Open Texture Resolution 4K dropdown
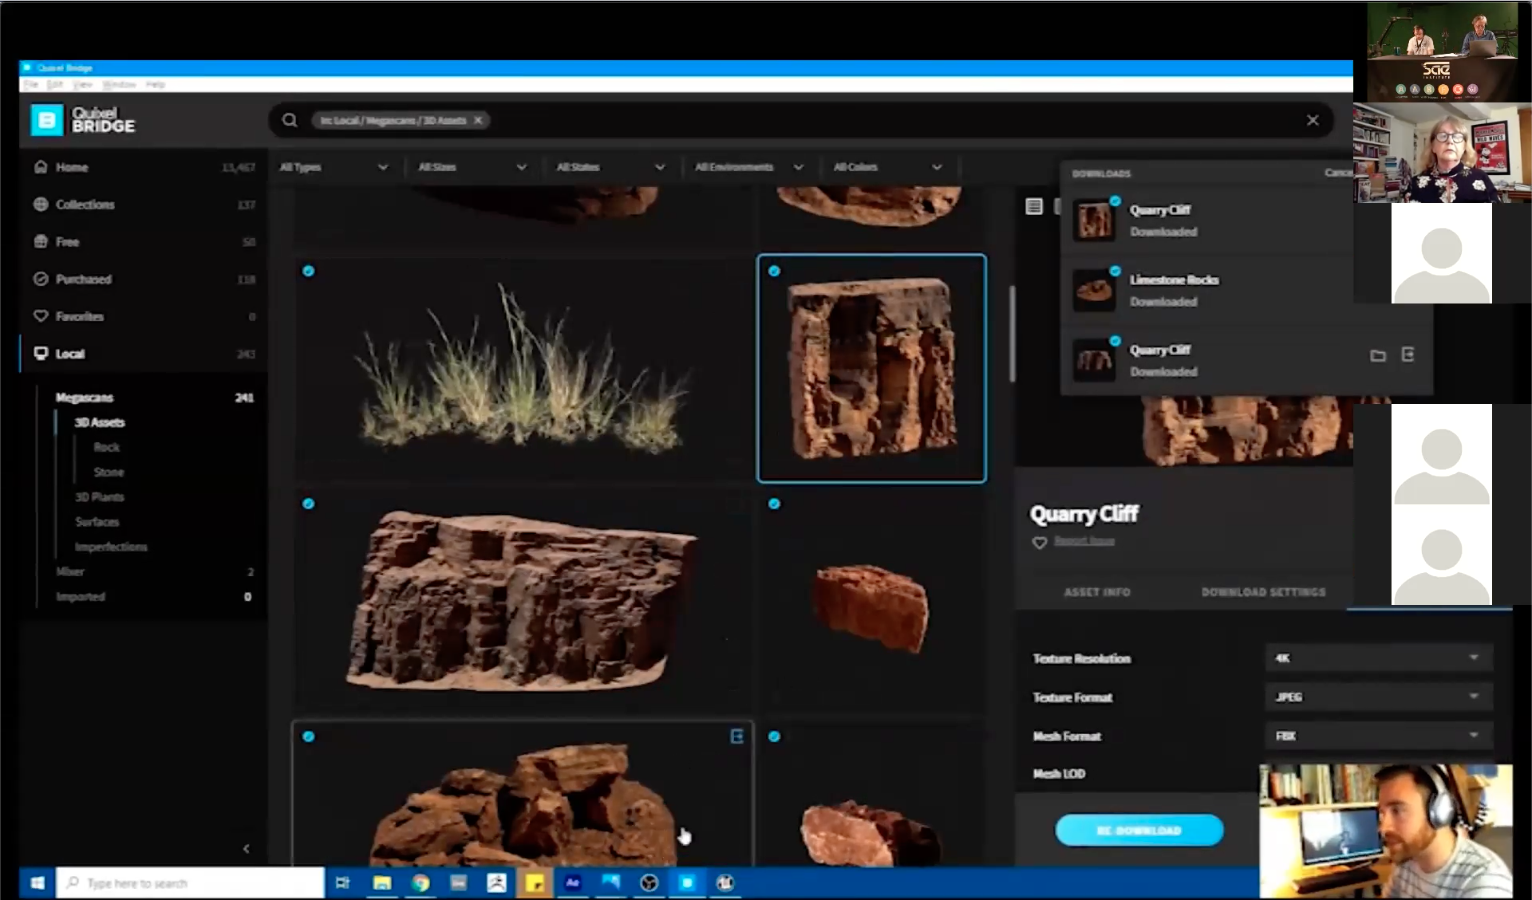This screenshot has width=1532, height=900. (x=1379, y=658)
